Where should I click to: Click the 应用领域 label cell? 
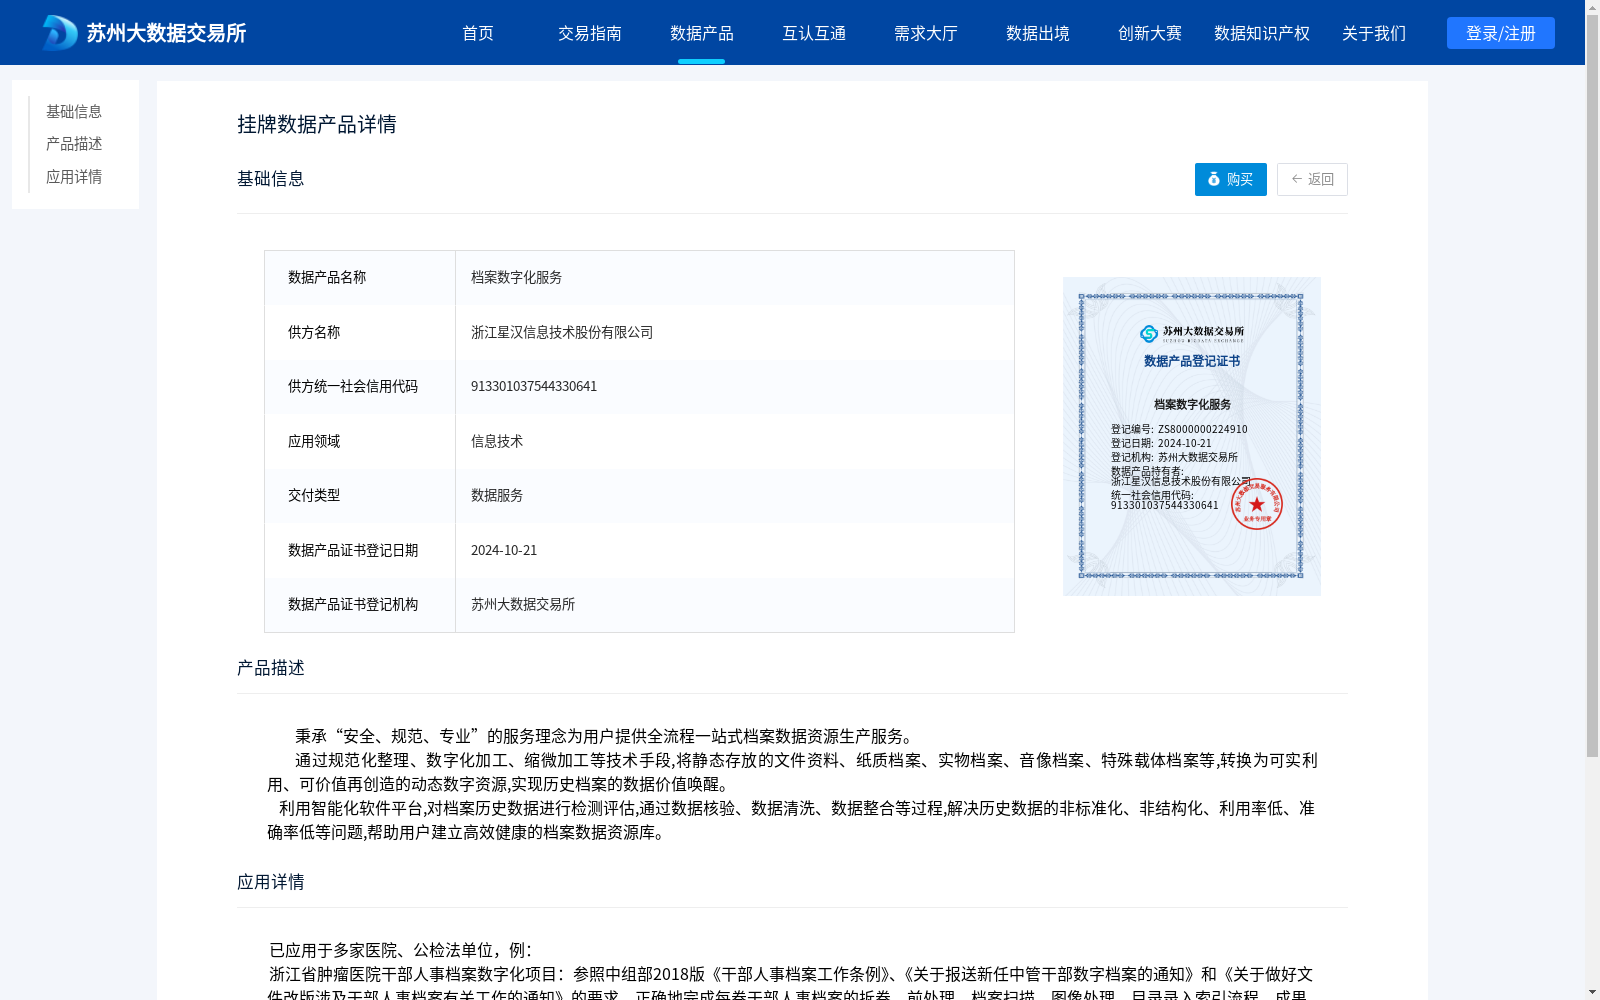point(360,441)
